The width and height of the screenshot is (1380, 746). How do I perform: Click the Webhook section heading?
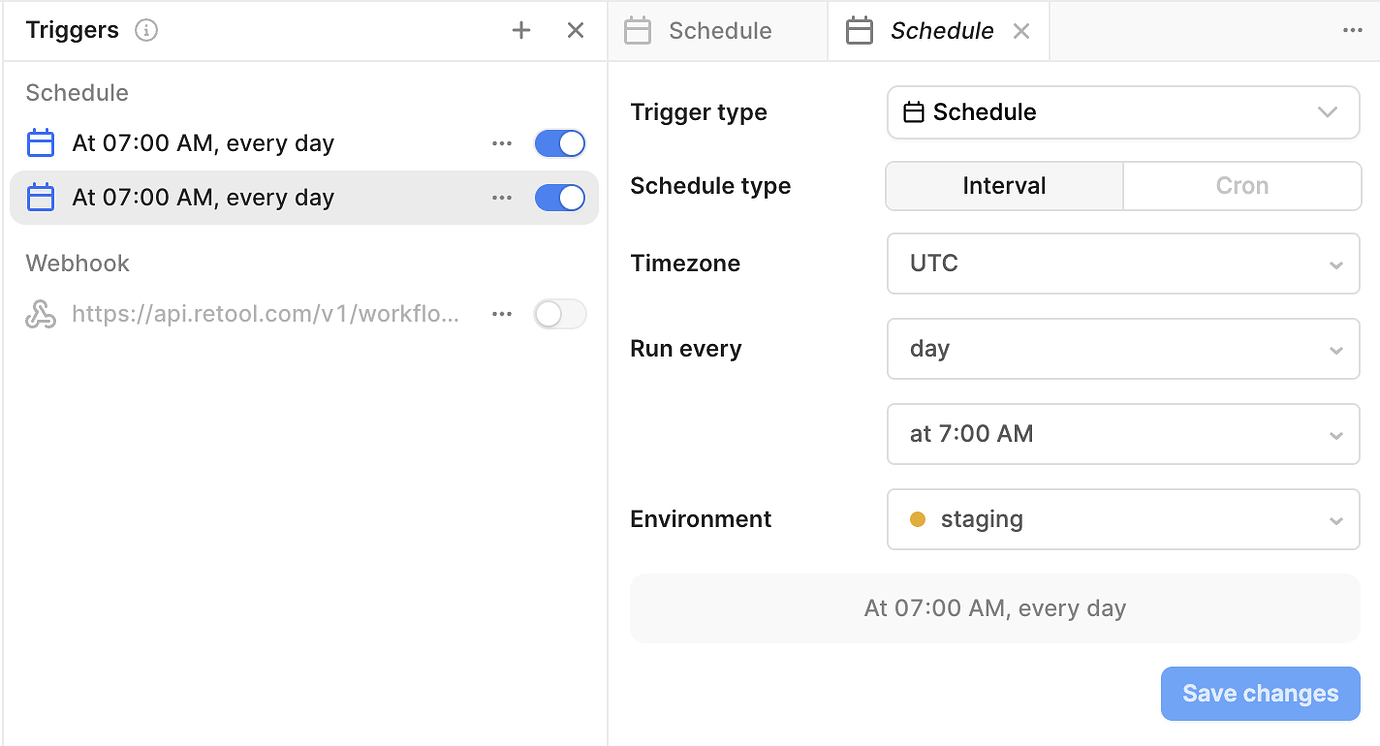78,264
